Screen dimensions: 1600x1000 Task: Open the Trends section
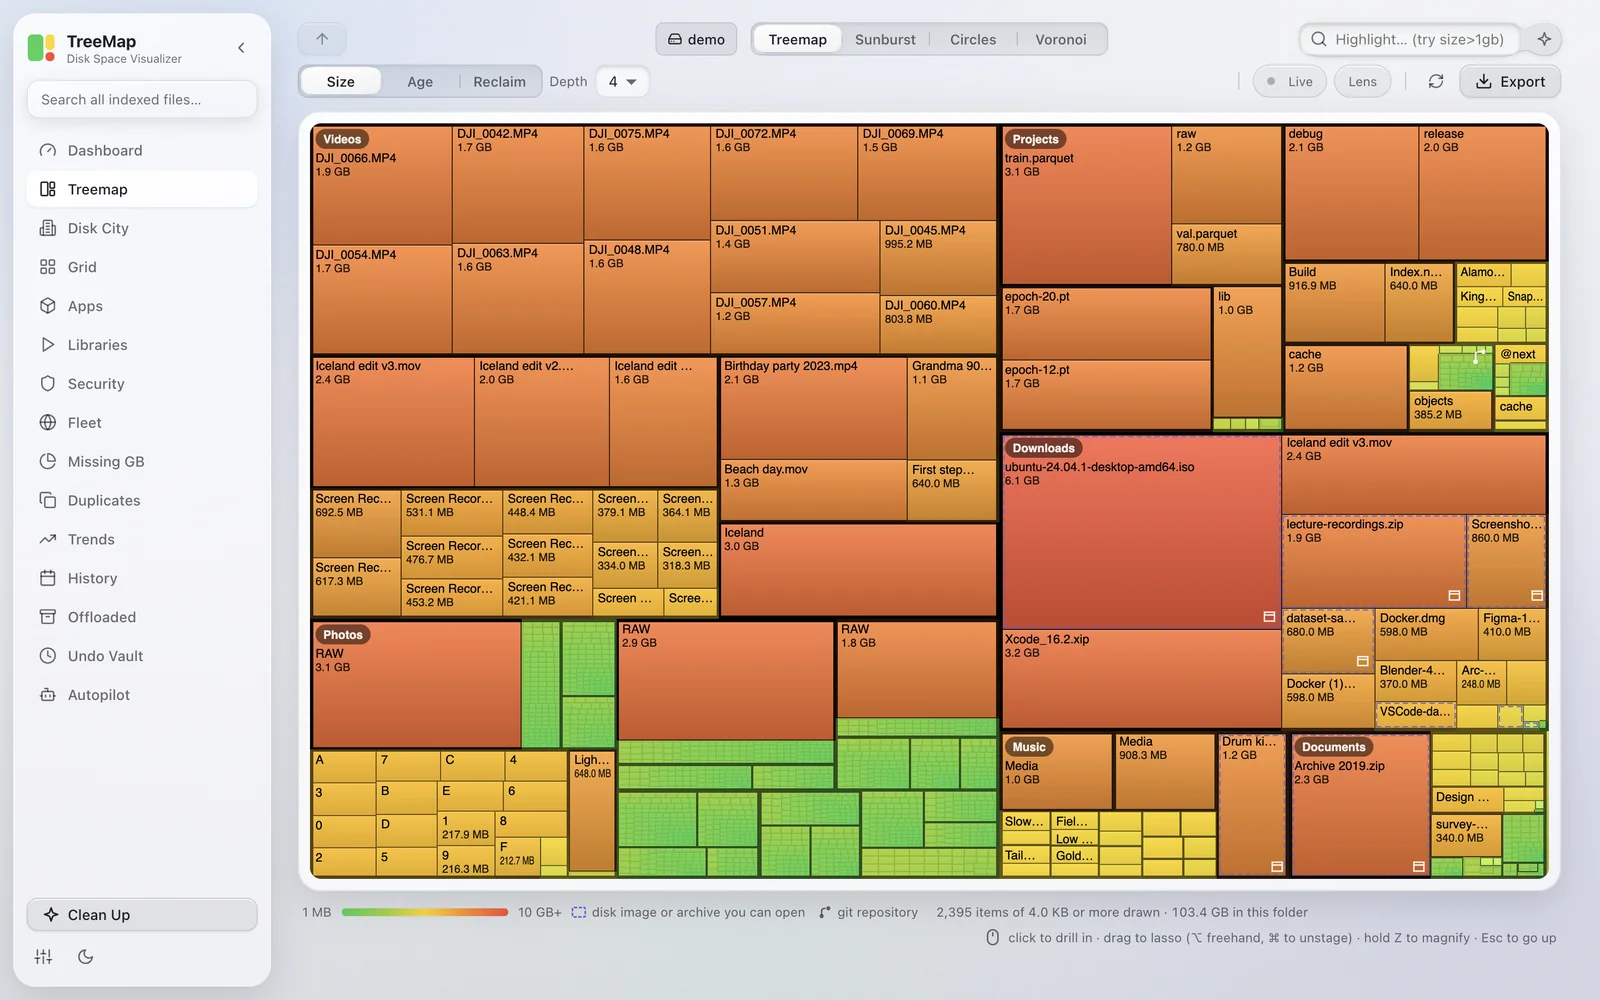[142, 540]
